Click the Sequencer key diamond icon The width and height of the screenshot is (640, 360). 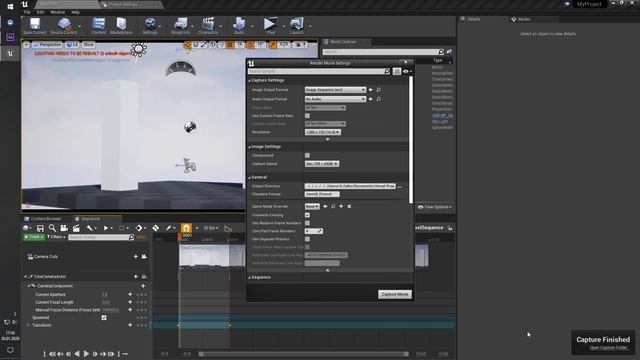156,228
